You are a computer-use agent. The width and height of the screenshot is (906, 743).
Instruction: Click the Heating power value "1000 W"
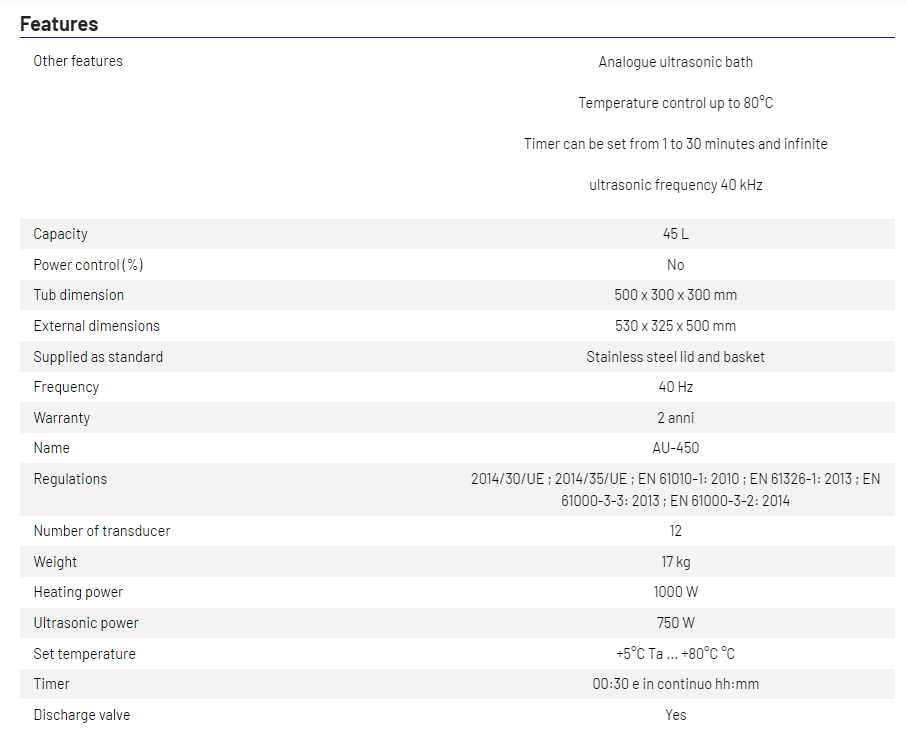pyautogui.click(x=676, y=592)
